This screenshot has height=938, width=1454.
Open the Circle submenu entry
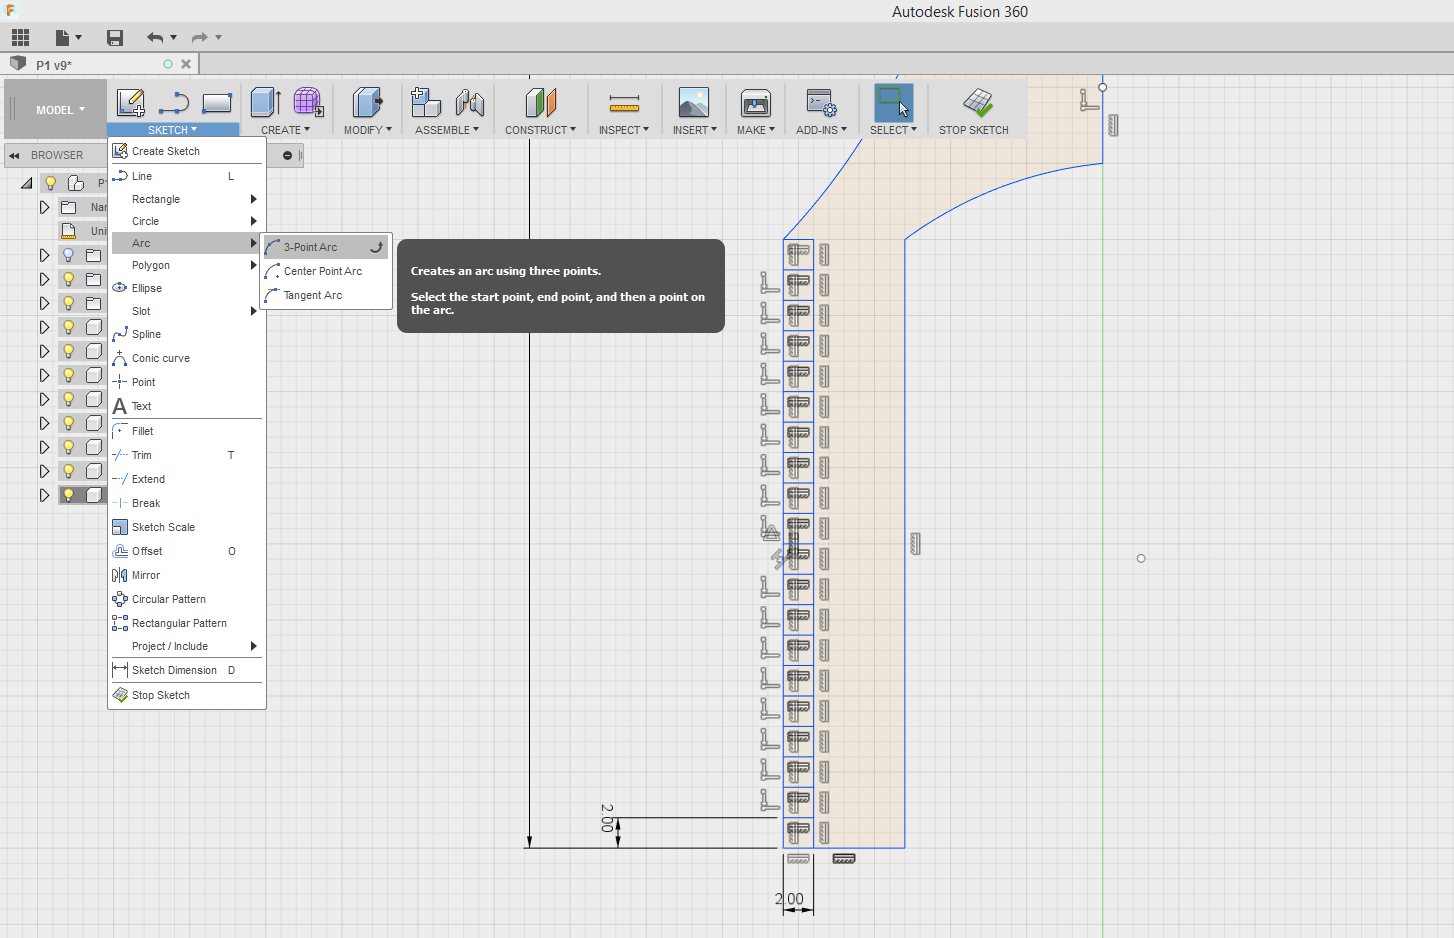point(187,221)
